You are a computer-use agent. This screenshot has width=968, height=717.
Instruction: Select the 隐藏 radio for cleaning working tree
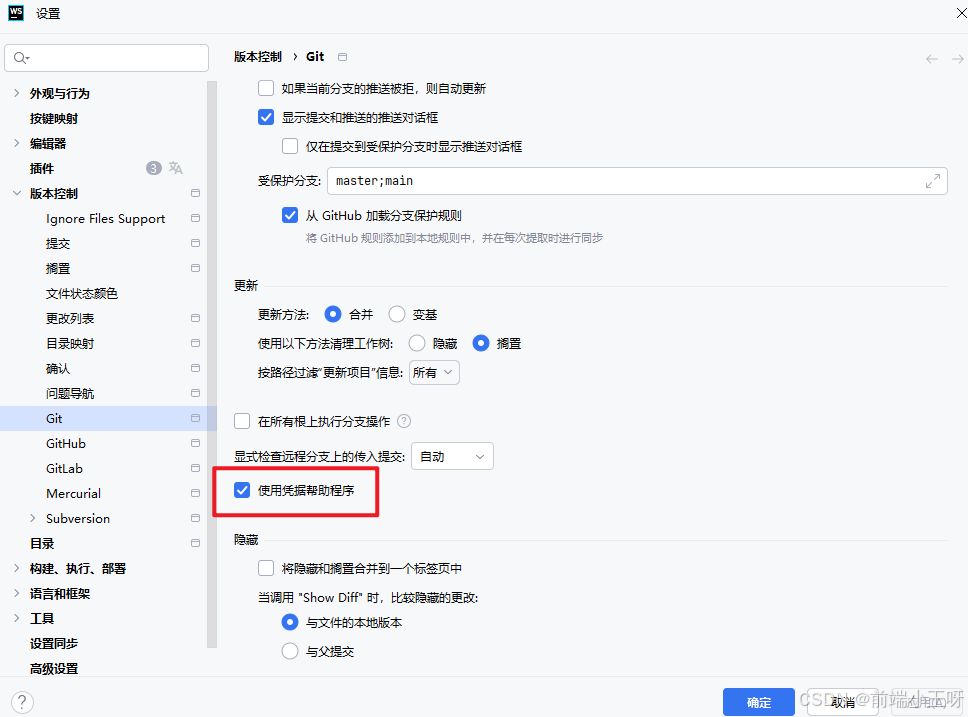pos(417,343)
